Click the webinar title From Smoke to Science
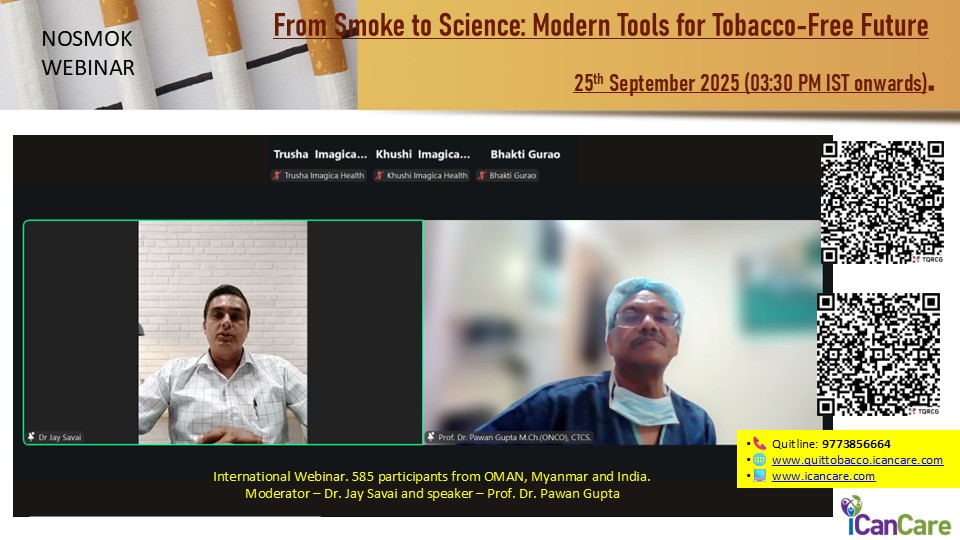 click(601, 26)
